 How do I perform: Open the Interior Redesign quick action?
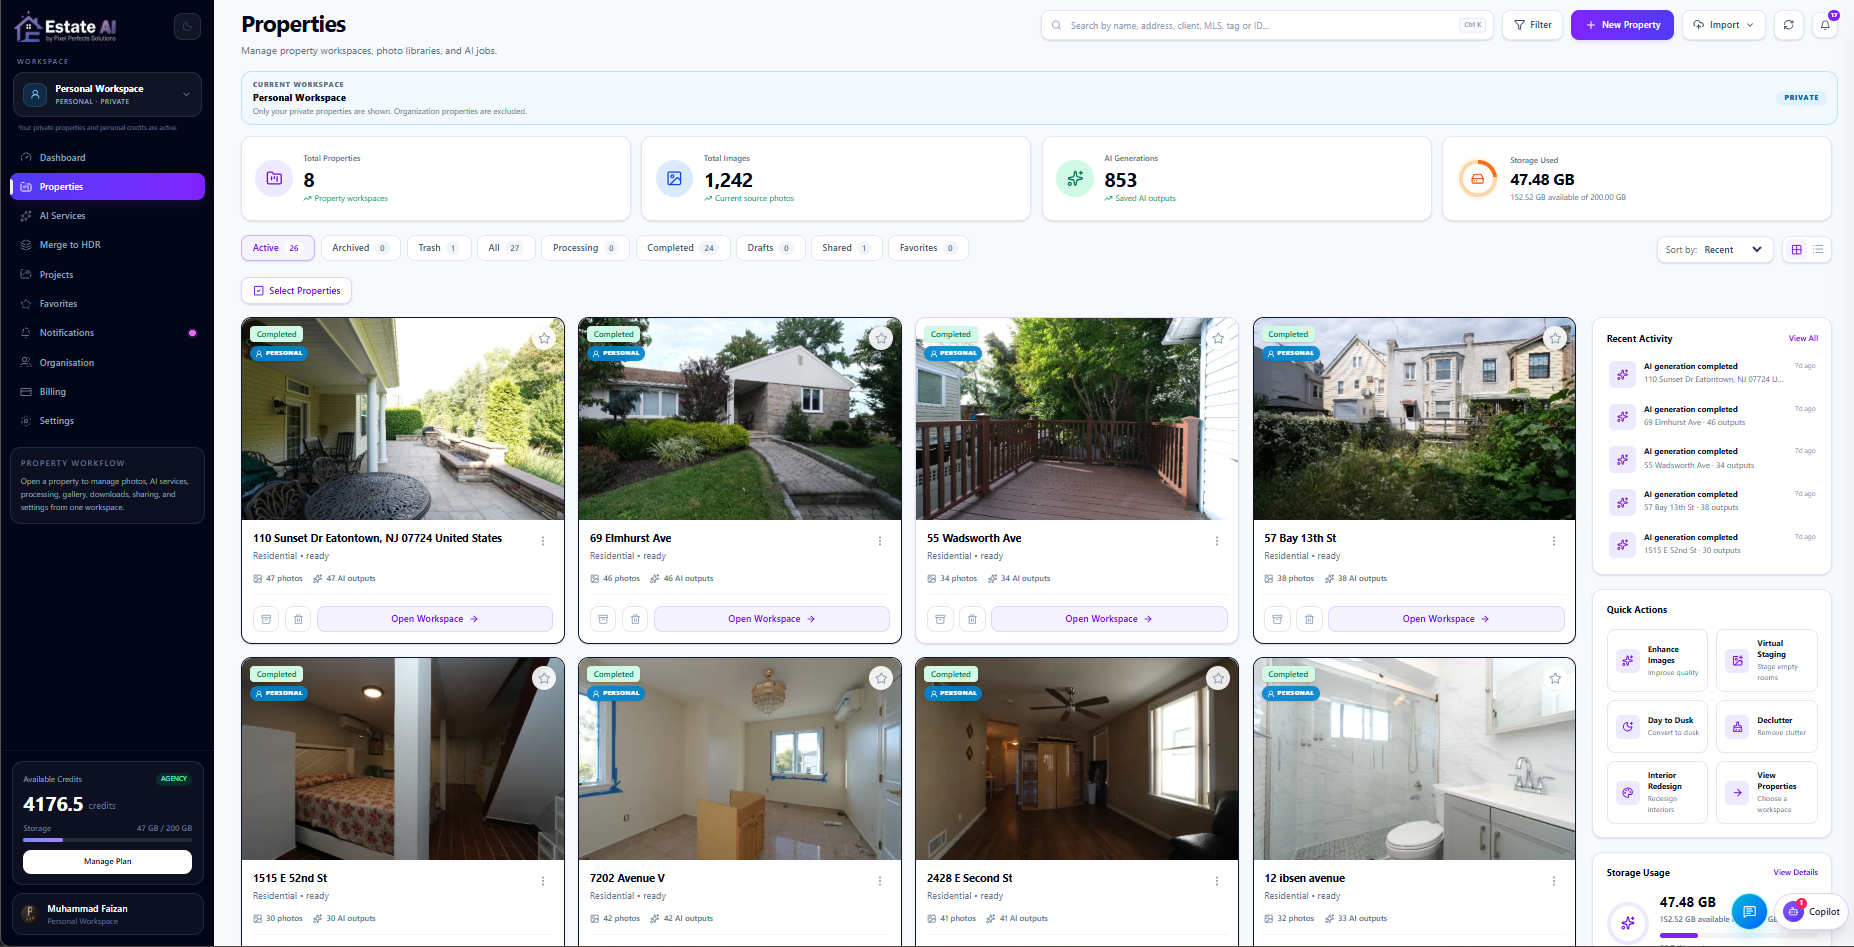coord(1657,792)
